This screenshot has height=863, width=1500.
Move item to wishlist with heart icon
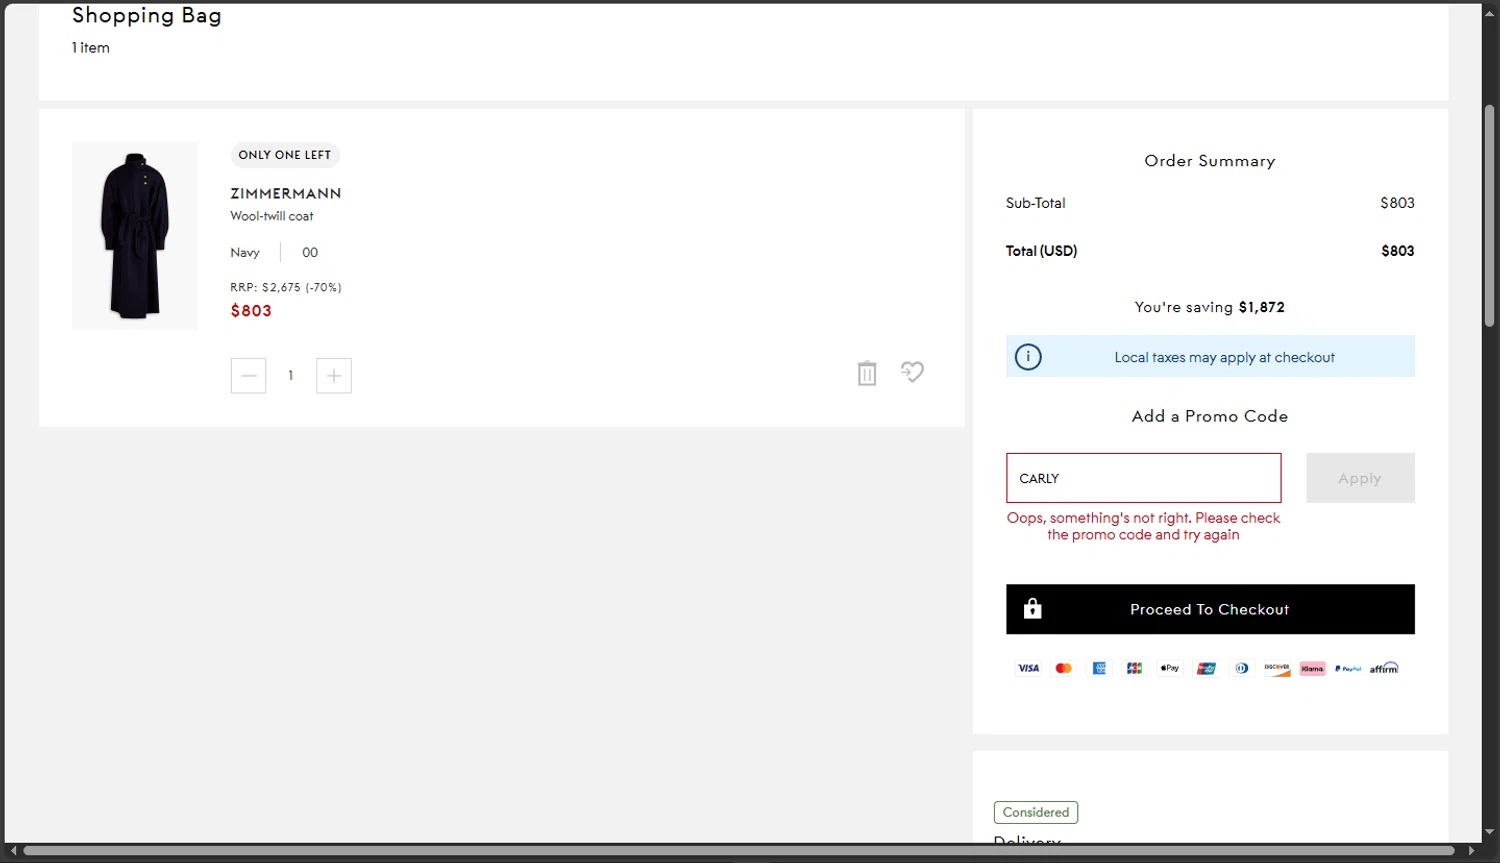pyautogui.click(x=912, y=372)
